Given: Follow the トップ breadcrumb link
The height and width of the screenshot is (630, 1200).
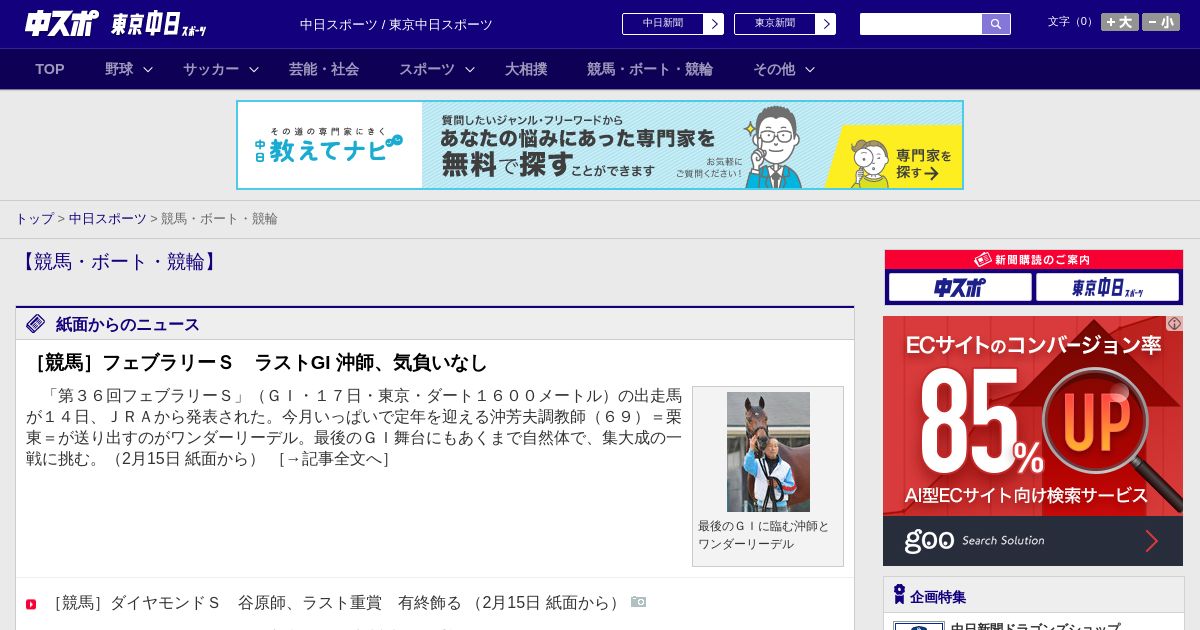Looking at the screenshot, I should tap(34, 218).
